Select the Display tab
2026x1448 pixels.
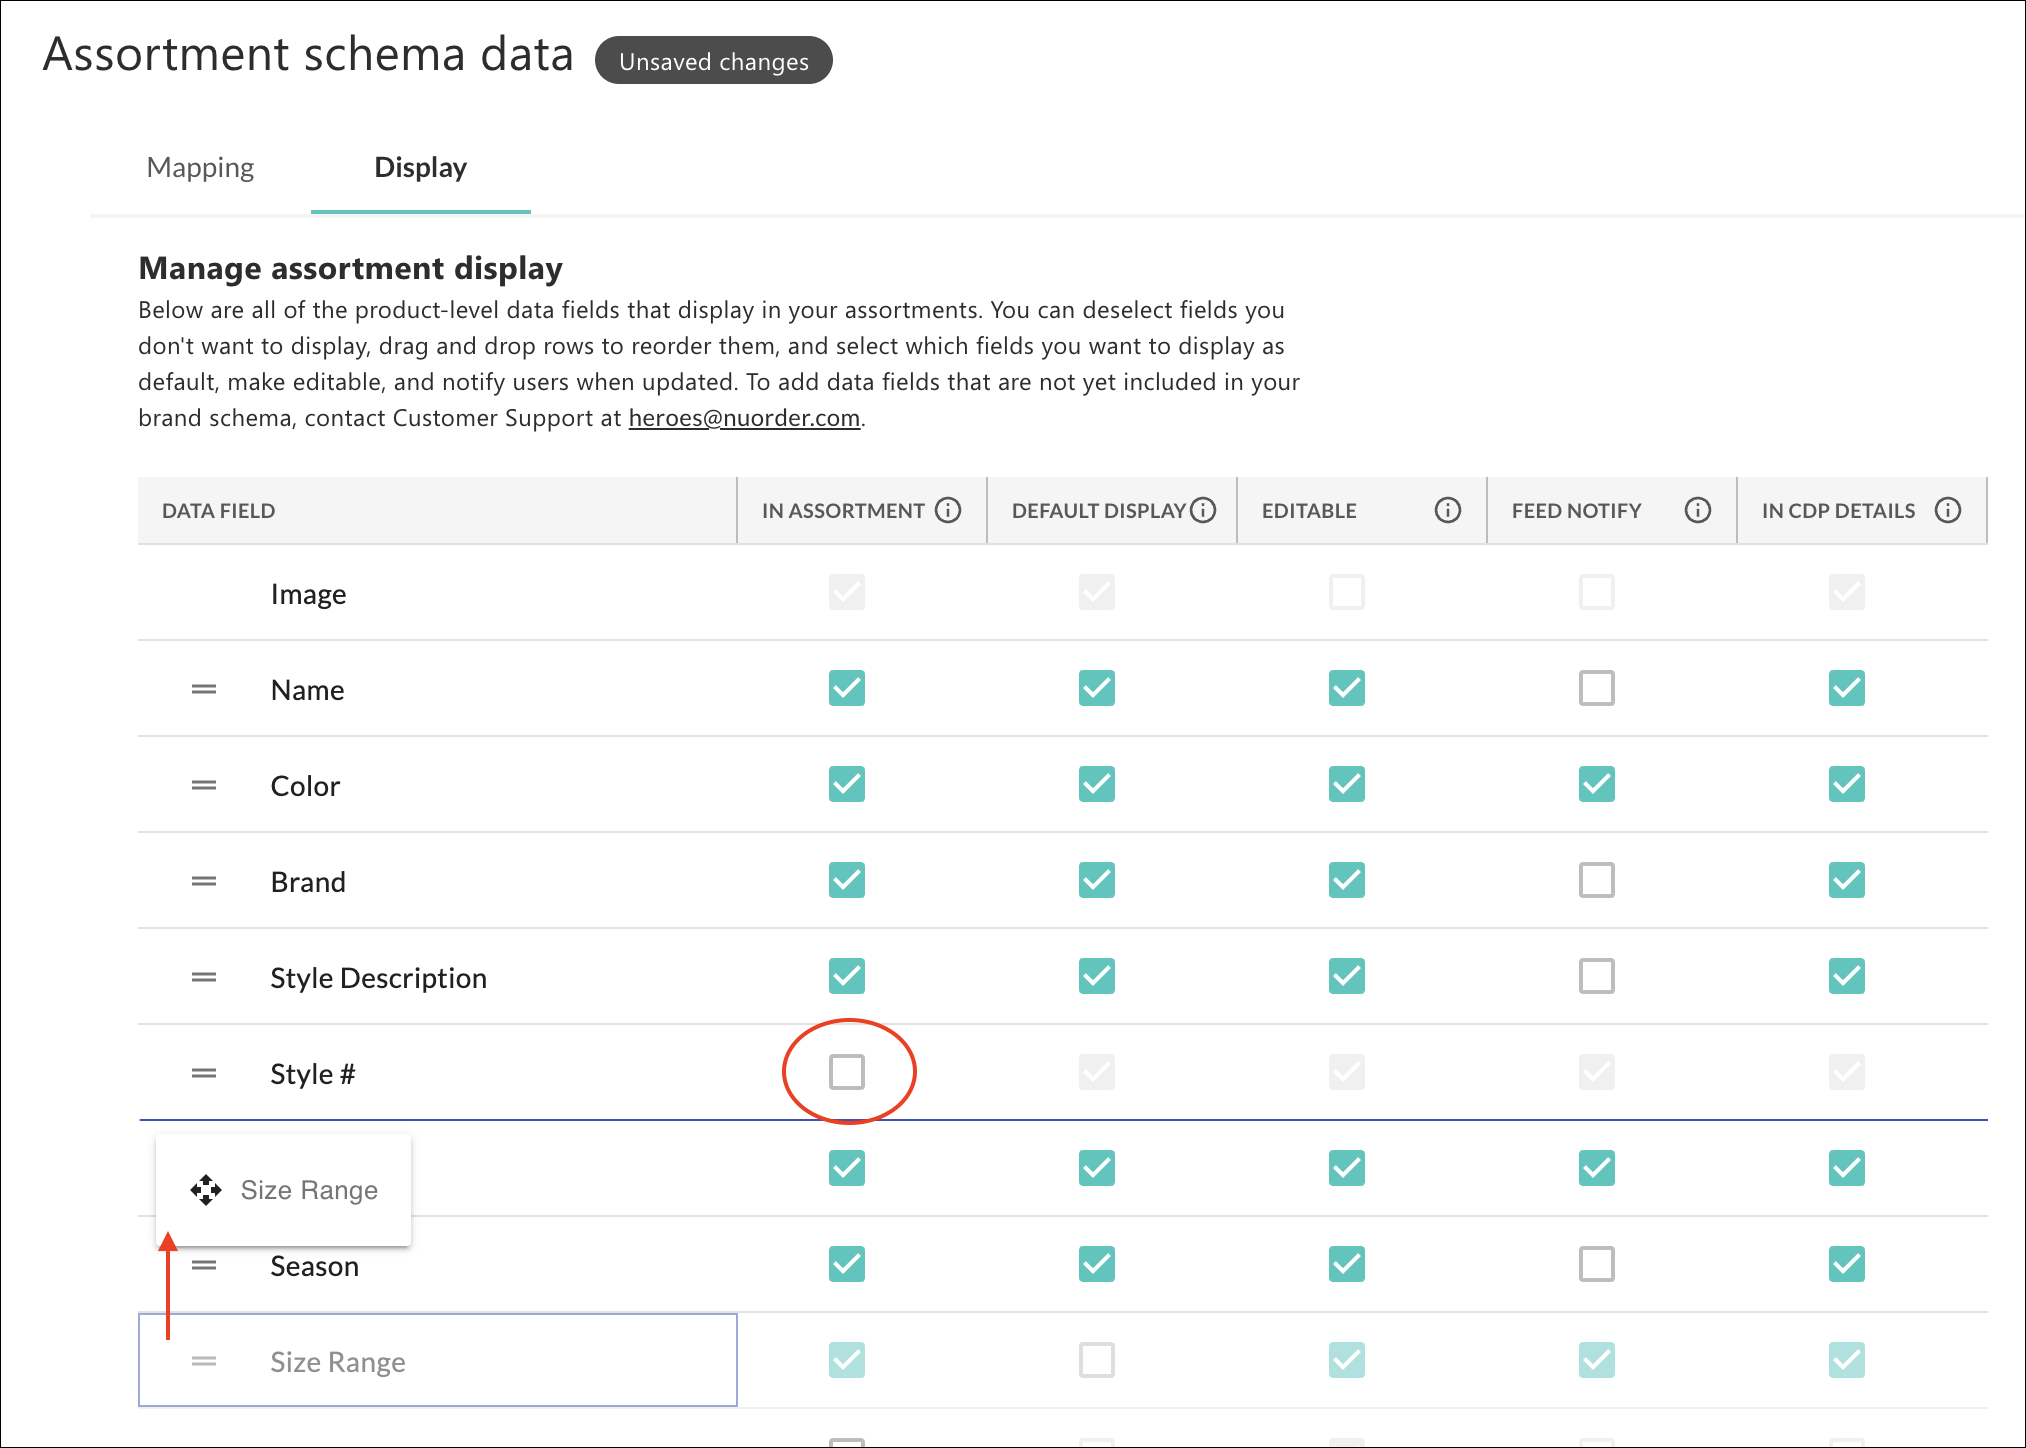pos(420,168)
